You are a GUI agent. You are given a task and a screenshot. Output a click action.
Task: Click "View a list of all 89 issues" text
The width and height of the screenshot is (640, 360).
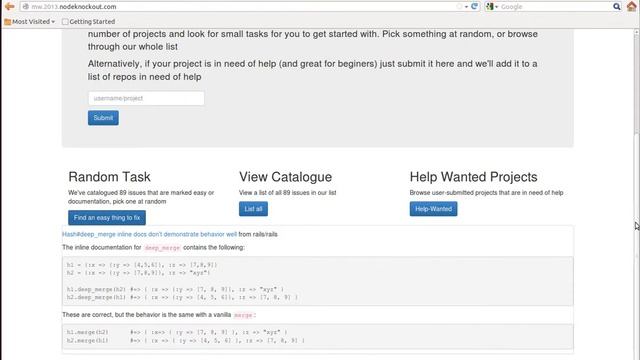pyautogui.click(x=288, y=193)
